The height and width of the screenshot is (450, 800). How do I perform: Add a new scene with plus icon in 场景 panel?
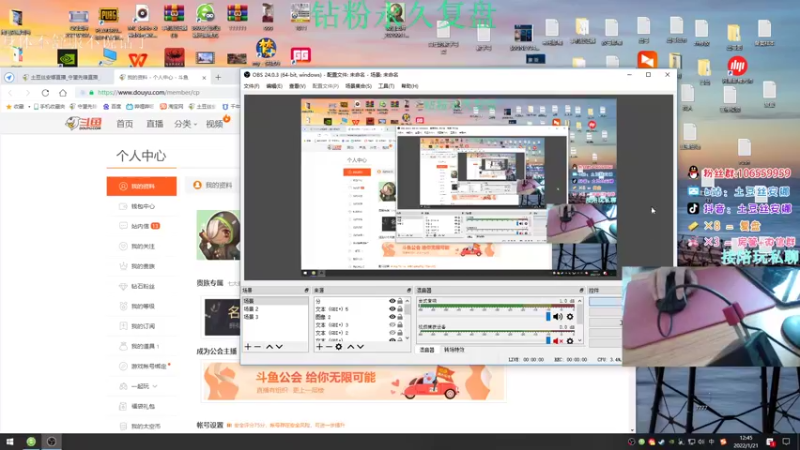coord(248,347)
